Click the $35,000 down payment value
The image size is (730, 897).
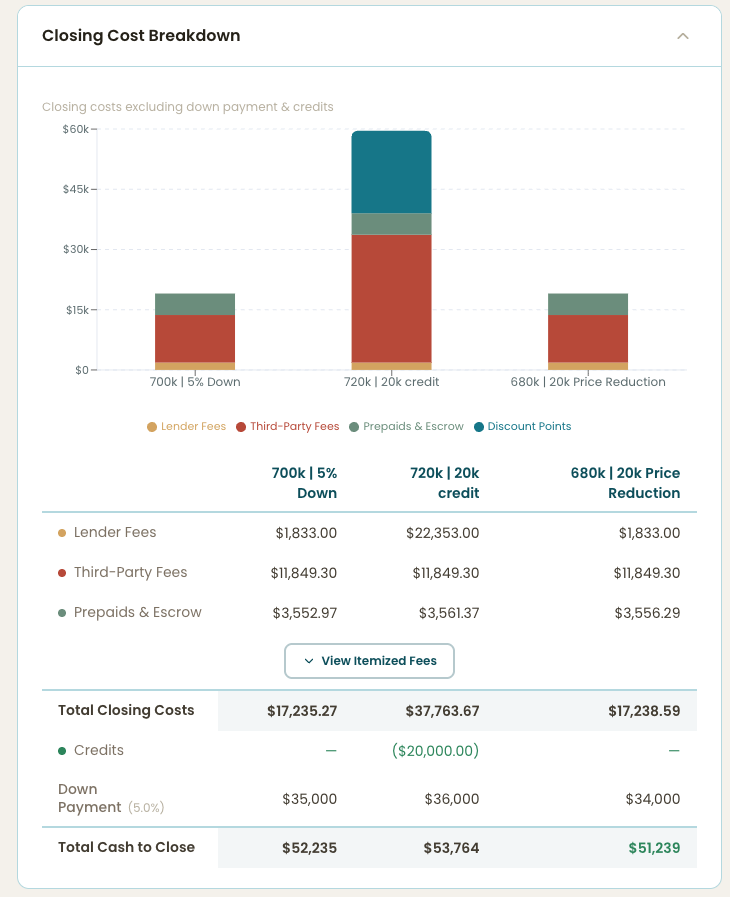310,799
